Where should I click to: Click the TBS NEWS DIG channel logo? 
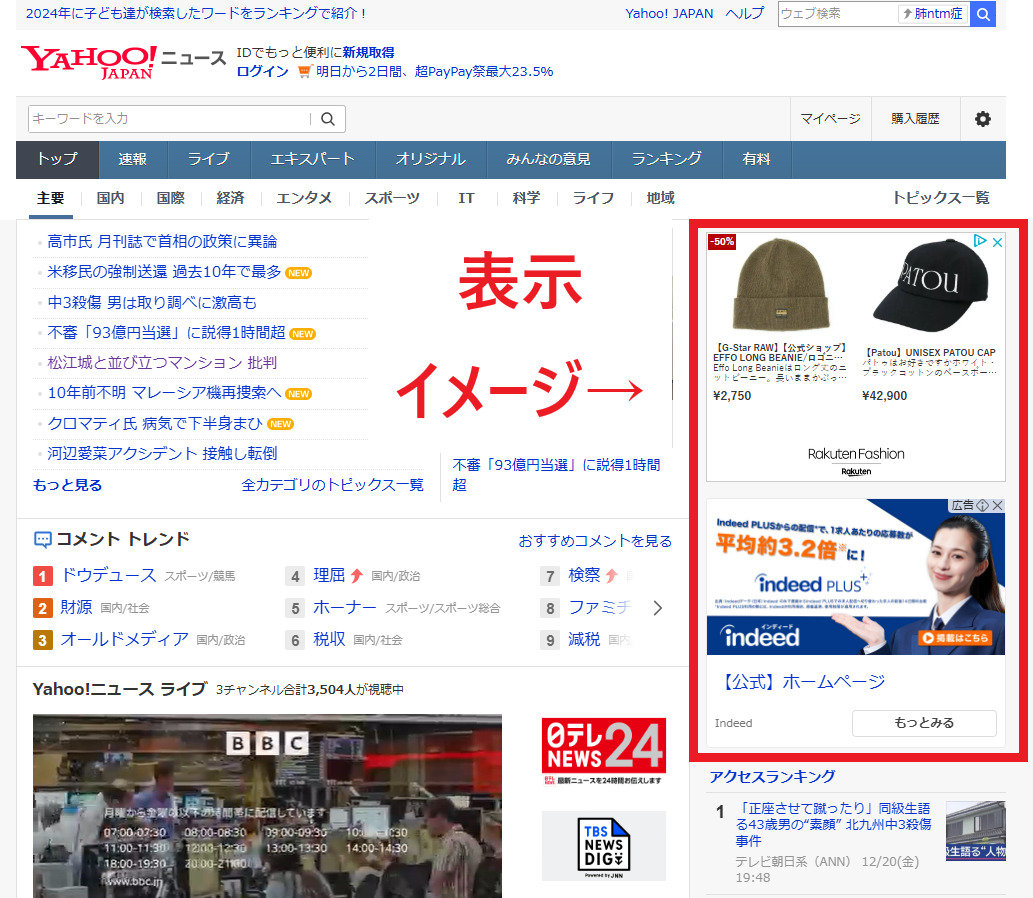[603, 846]
